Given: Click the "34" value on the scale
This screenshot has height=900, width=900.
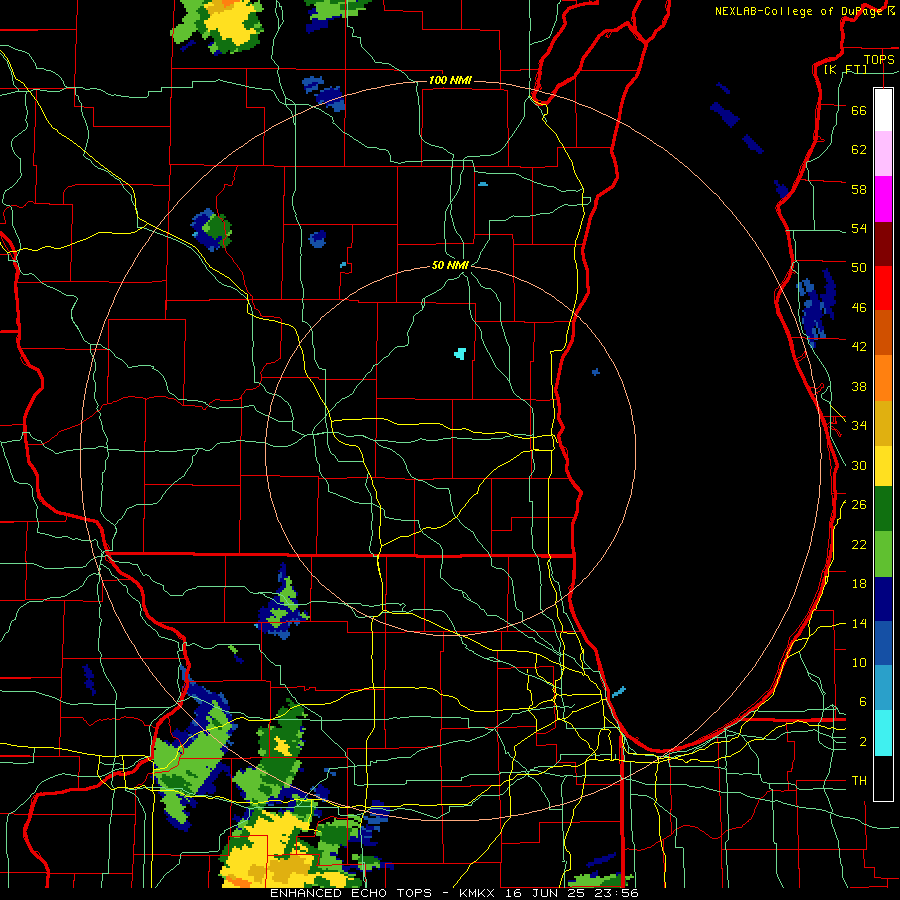Looking at the screenshot, I should tap(859, 425).
